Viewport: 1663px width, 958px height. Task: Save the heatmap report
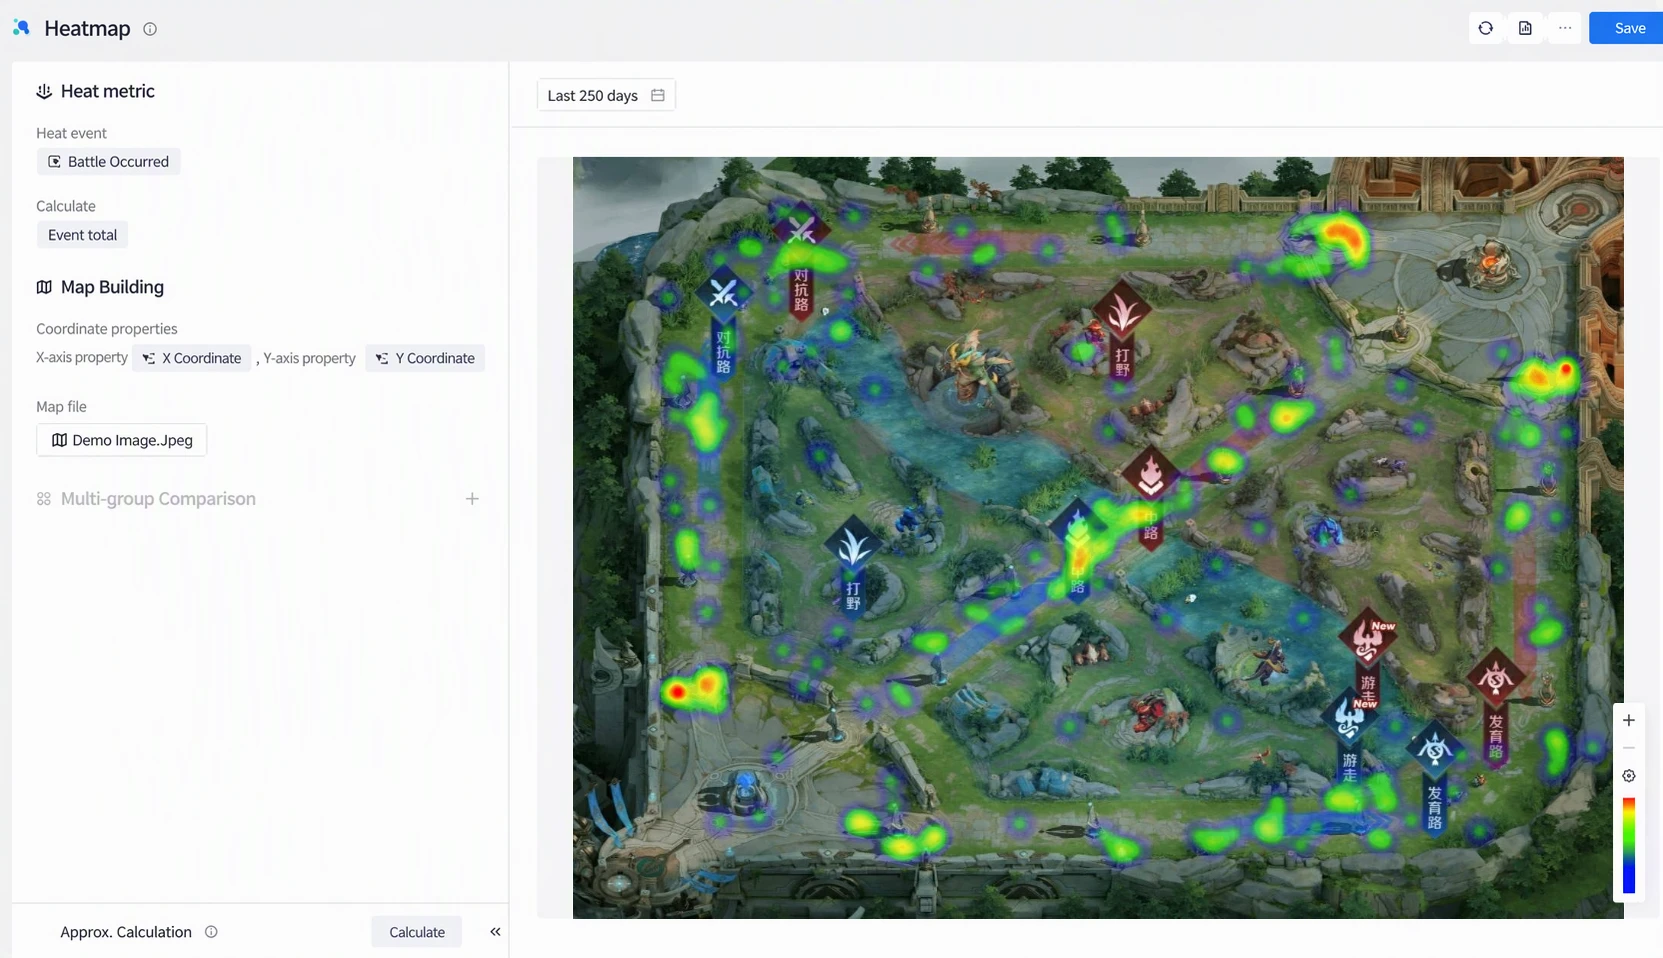click(x=1629, y=28)
